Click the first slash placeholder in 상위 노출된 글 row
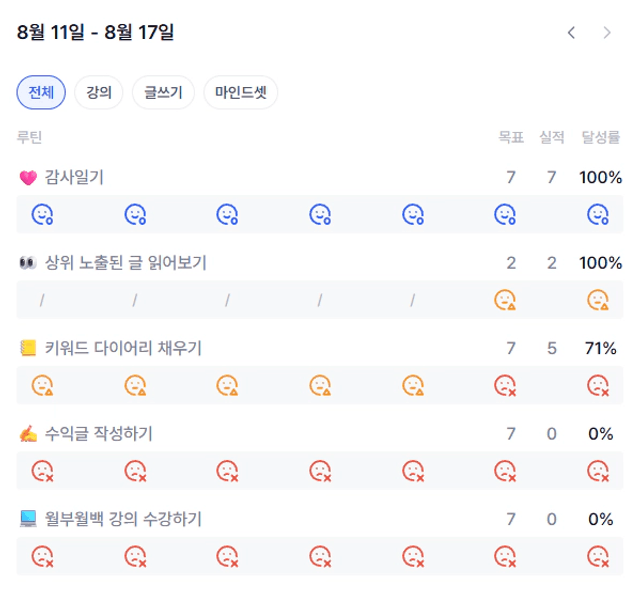The height and width of the screenshot is (596, 640). 42,299
